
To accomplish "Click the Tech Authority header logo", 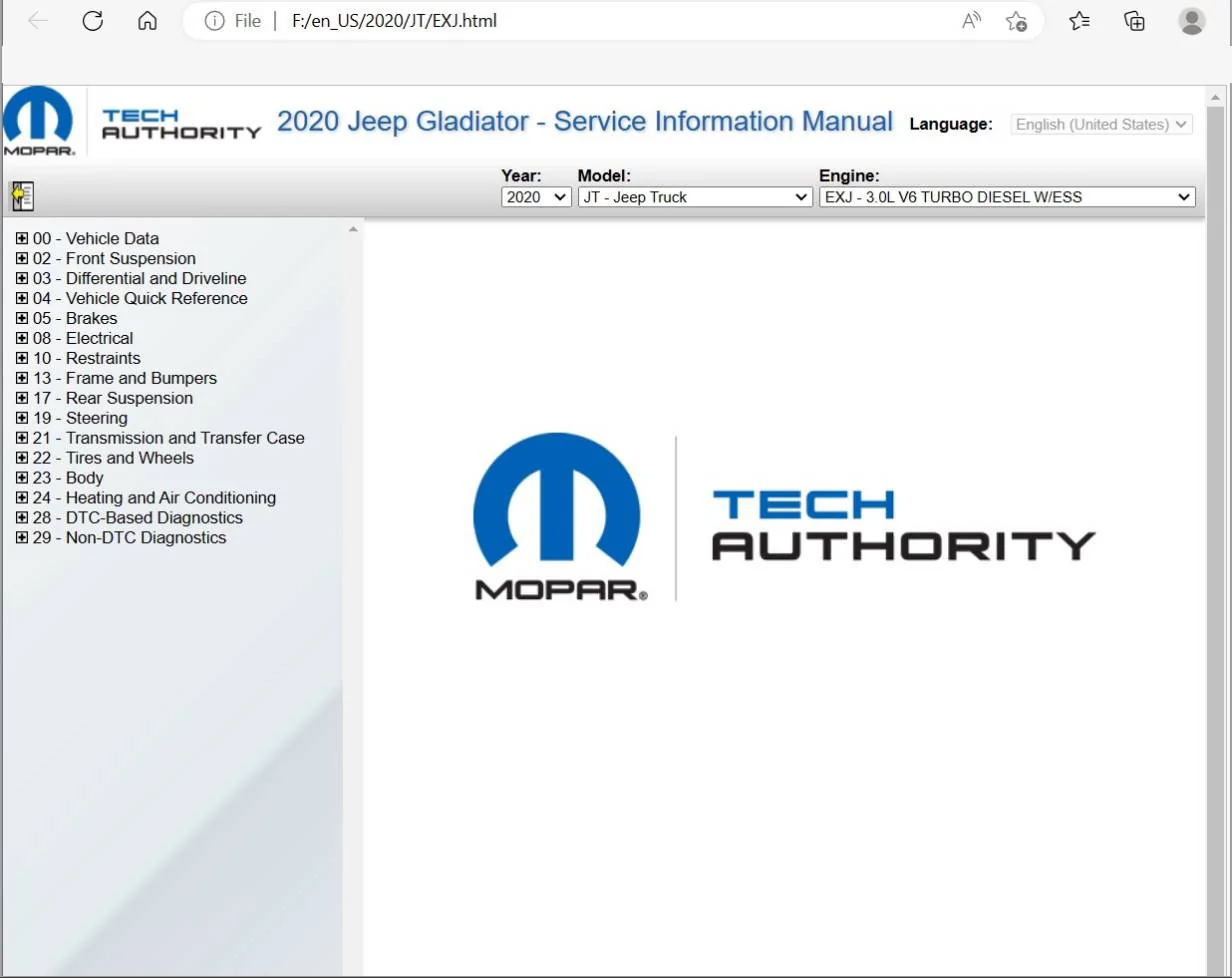I will coord(182,123).
